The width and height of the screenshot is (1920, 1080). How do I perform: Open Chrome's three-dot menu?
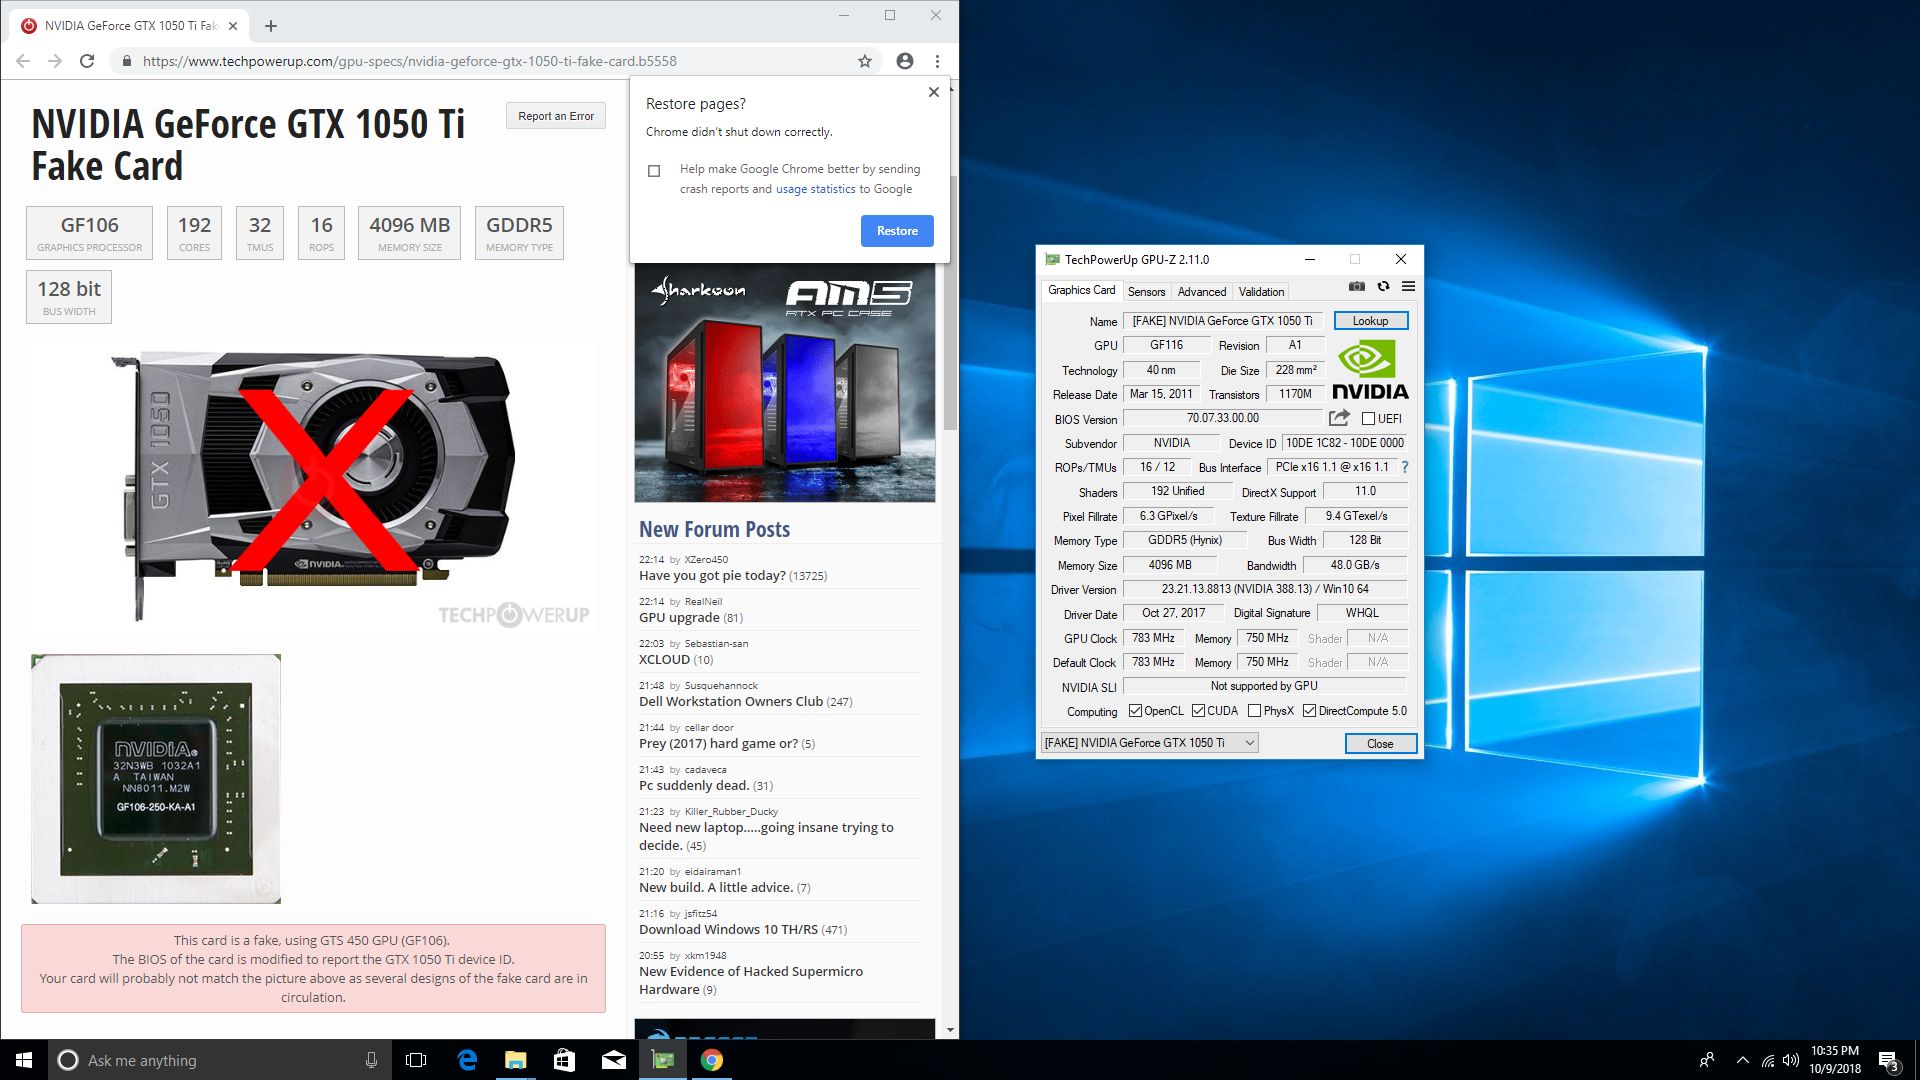click(x=937, y=61)
